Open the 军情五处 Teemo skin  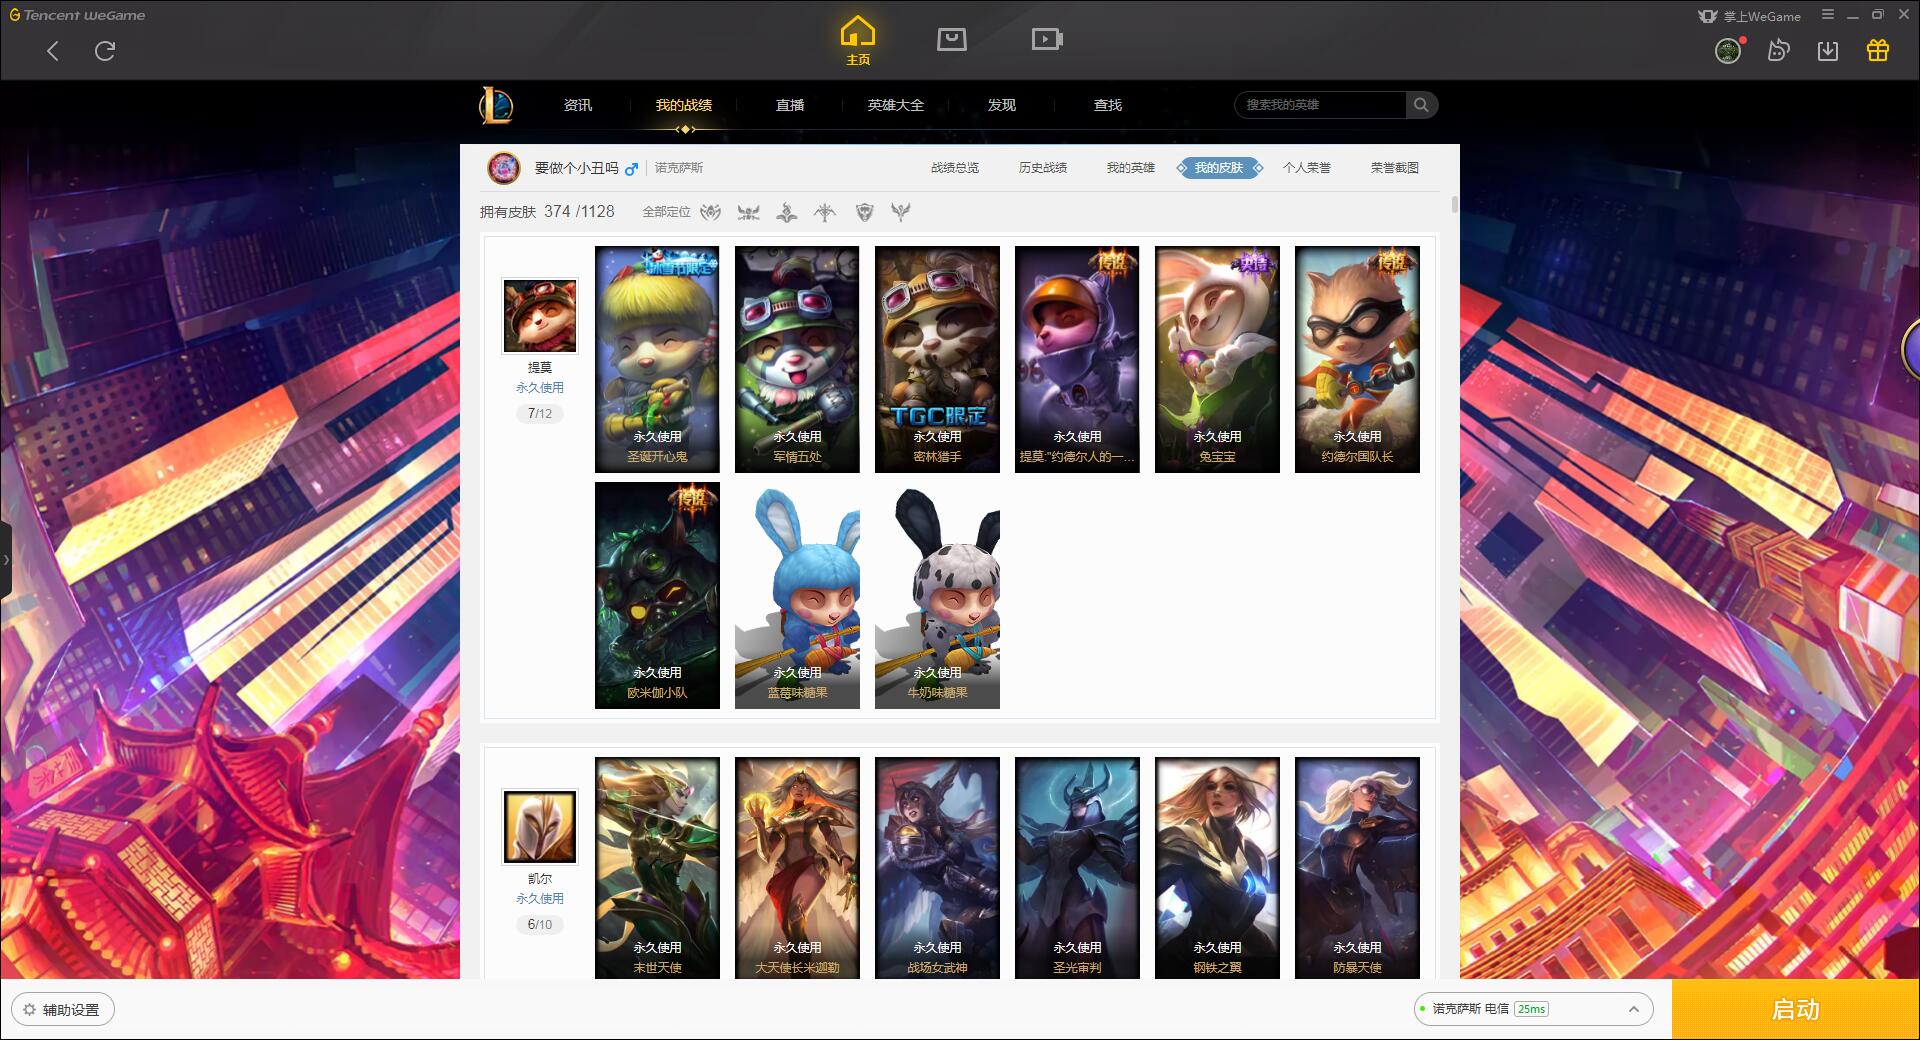[797, 359]
